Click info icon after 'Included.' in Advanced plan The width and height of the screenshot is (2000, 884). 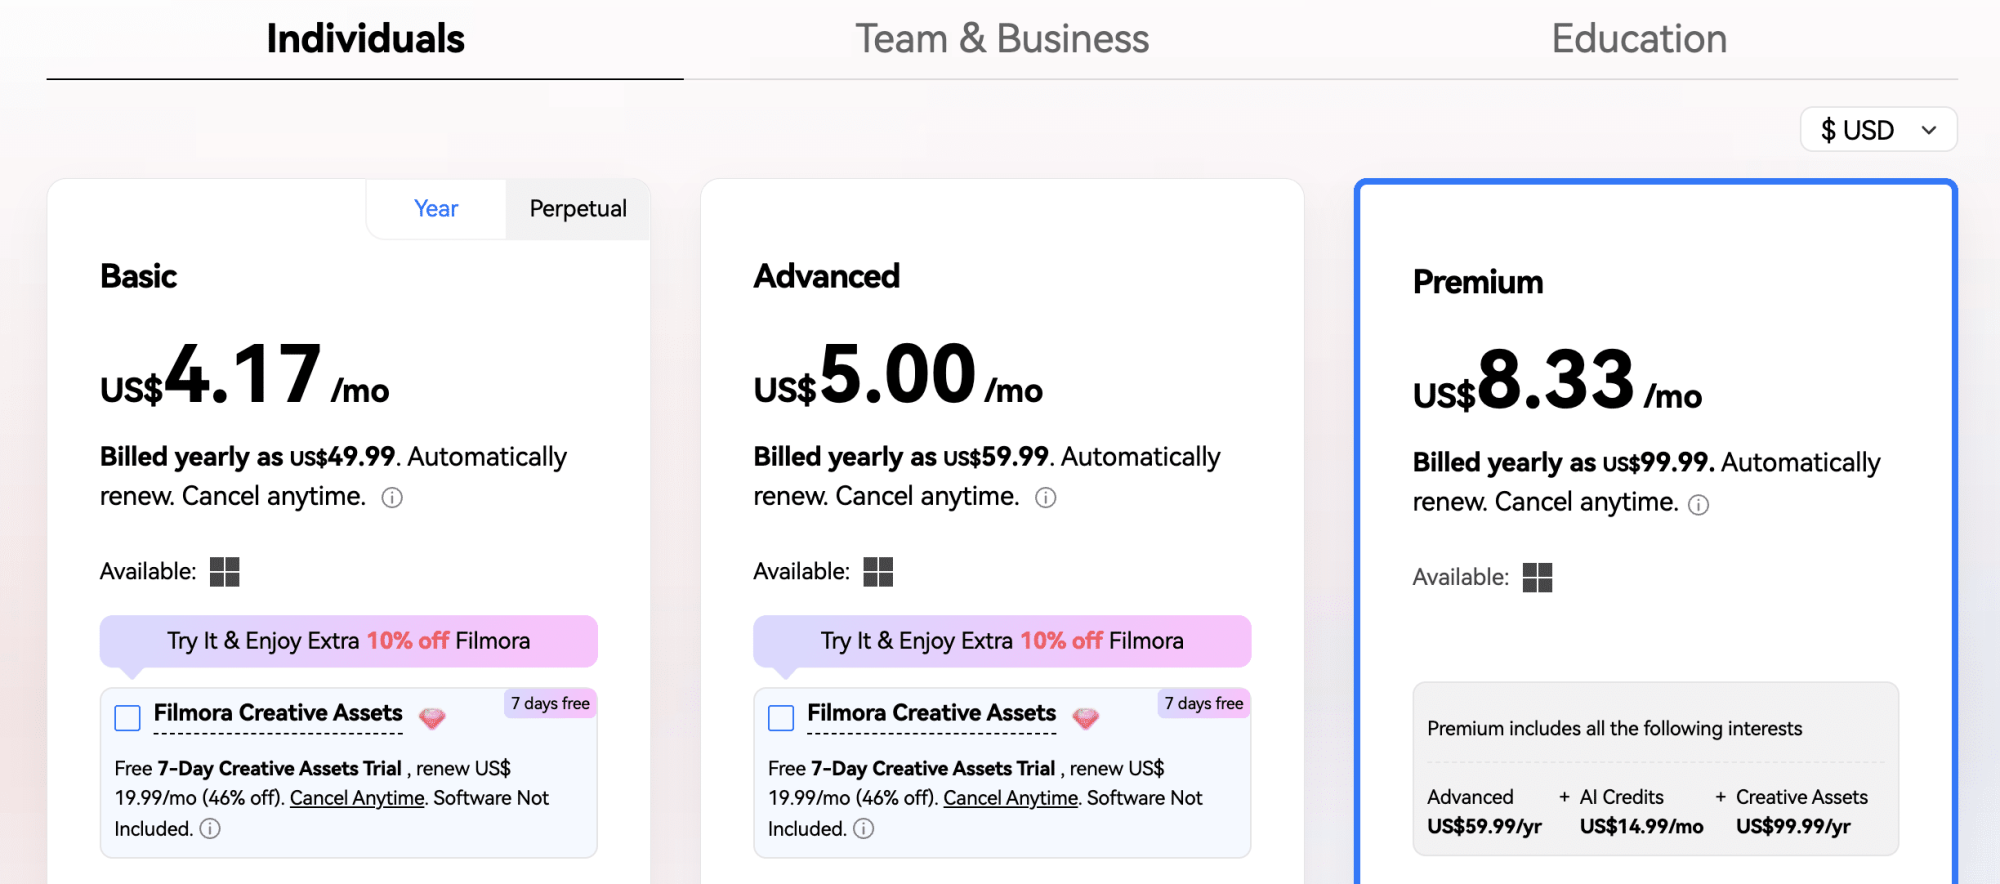coord(864,828)
